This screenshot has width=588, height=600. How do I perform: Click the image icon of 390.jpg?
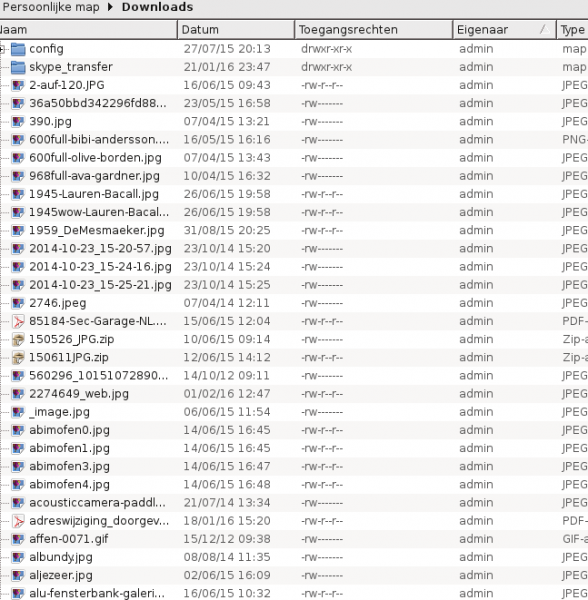pyautogui.click(x=18, y=122)
